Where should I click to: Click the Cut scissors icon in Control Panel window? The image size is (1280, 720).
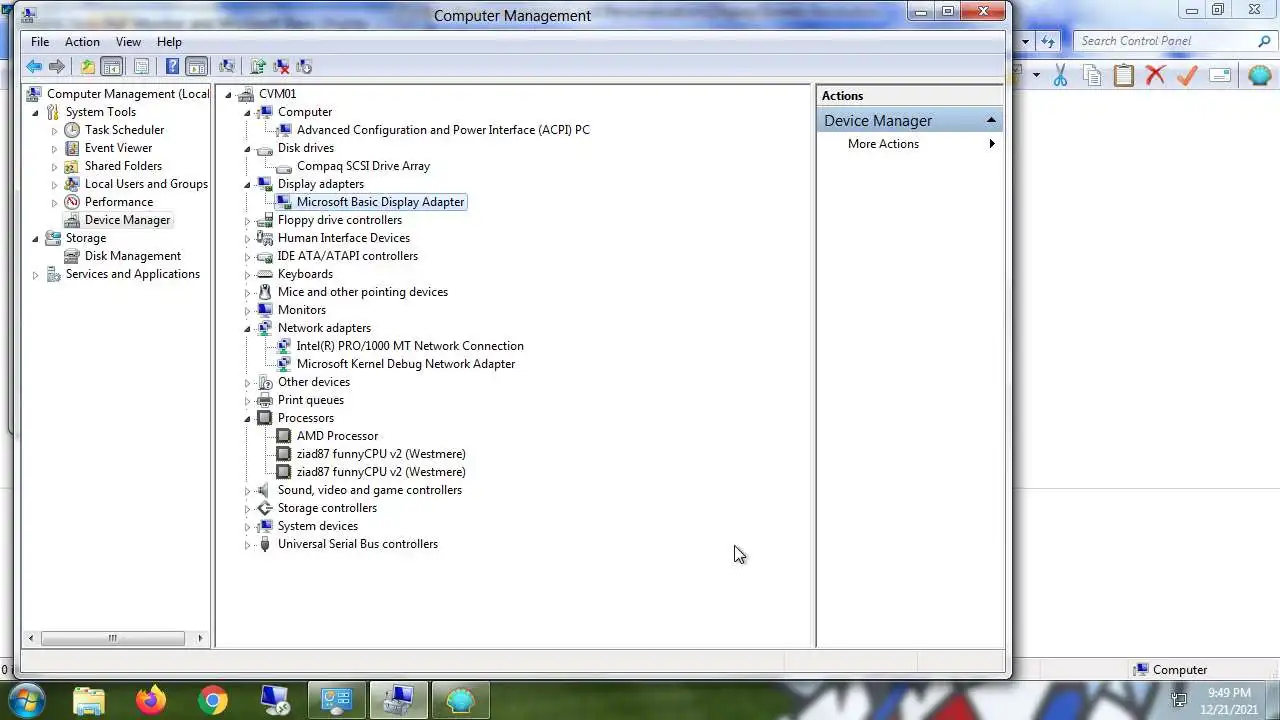point(1060,75)
